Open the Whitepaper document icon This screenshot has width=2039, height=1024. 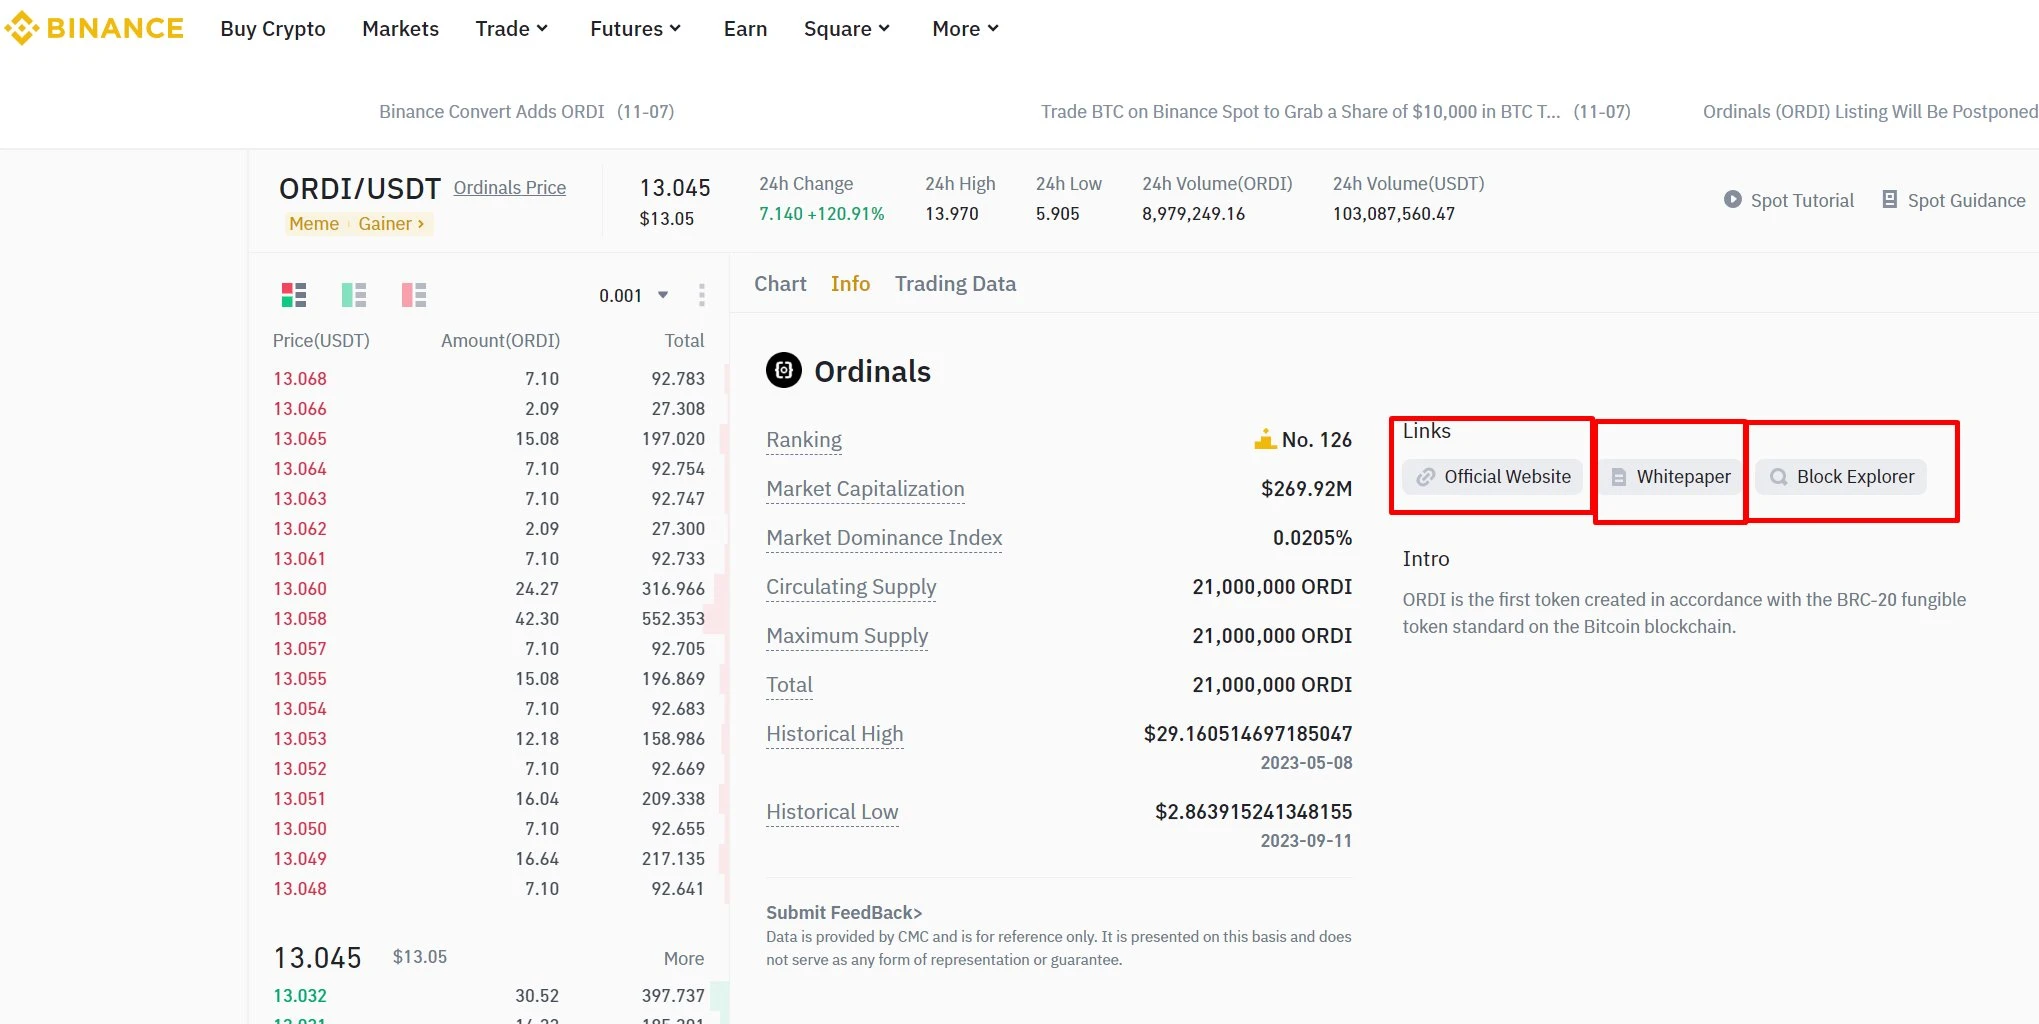click(x=1669, y=477)
